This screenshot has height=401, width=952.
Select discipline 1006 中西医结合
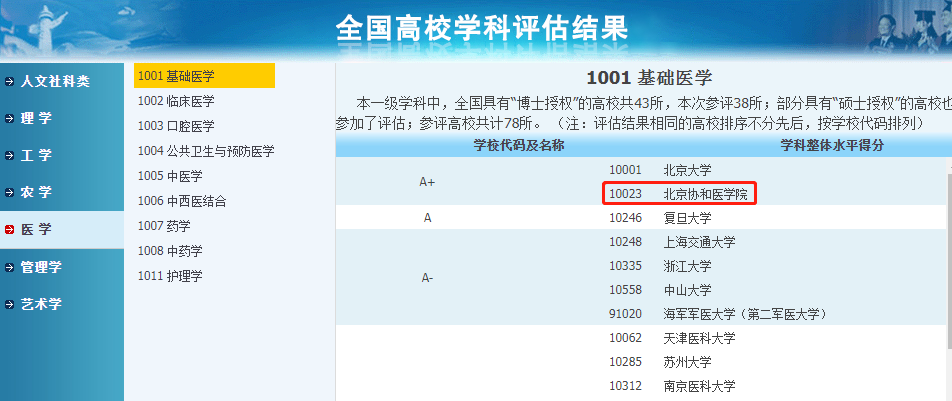[182, 201]
